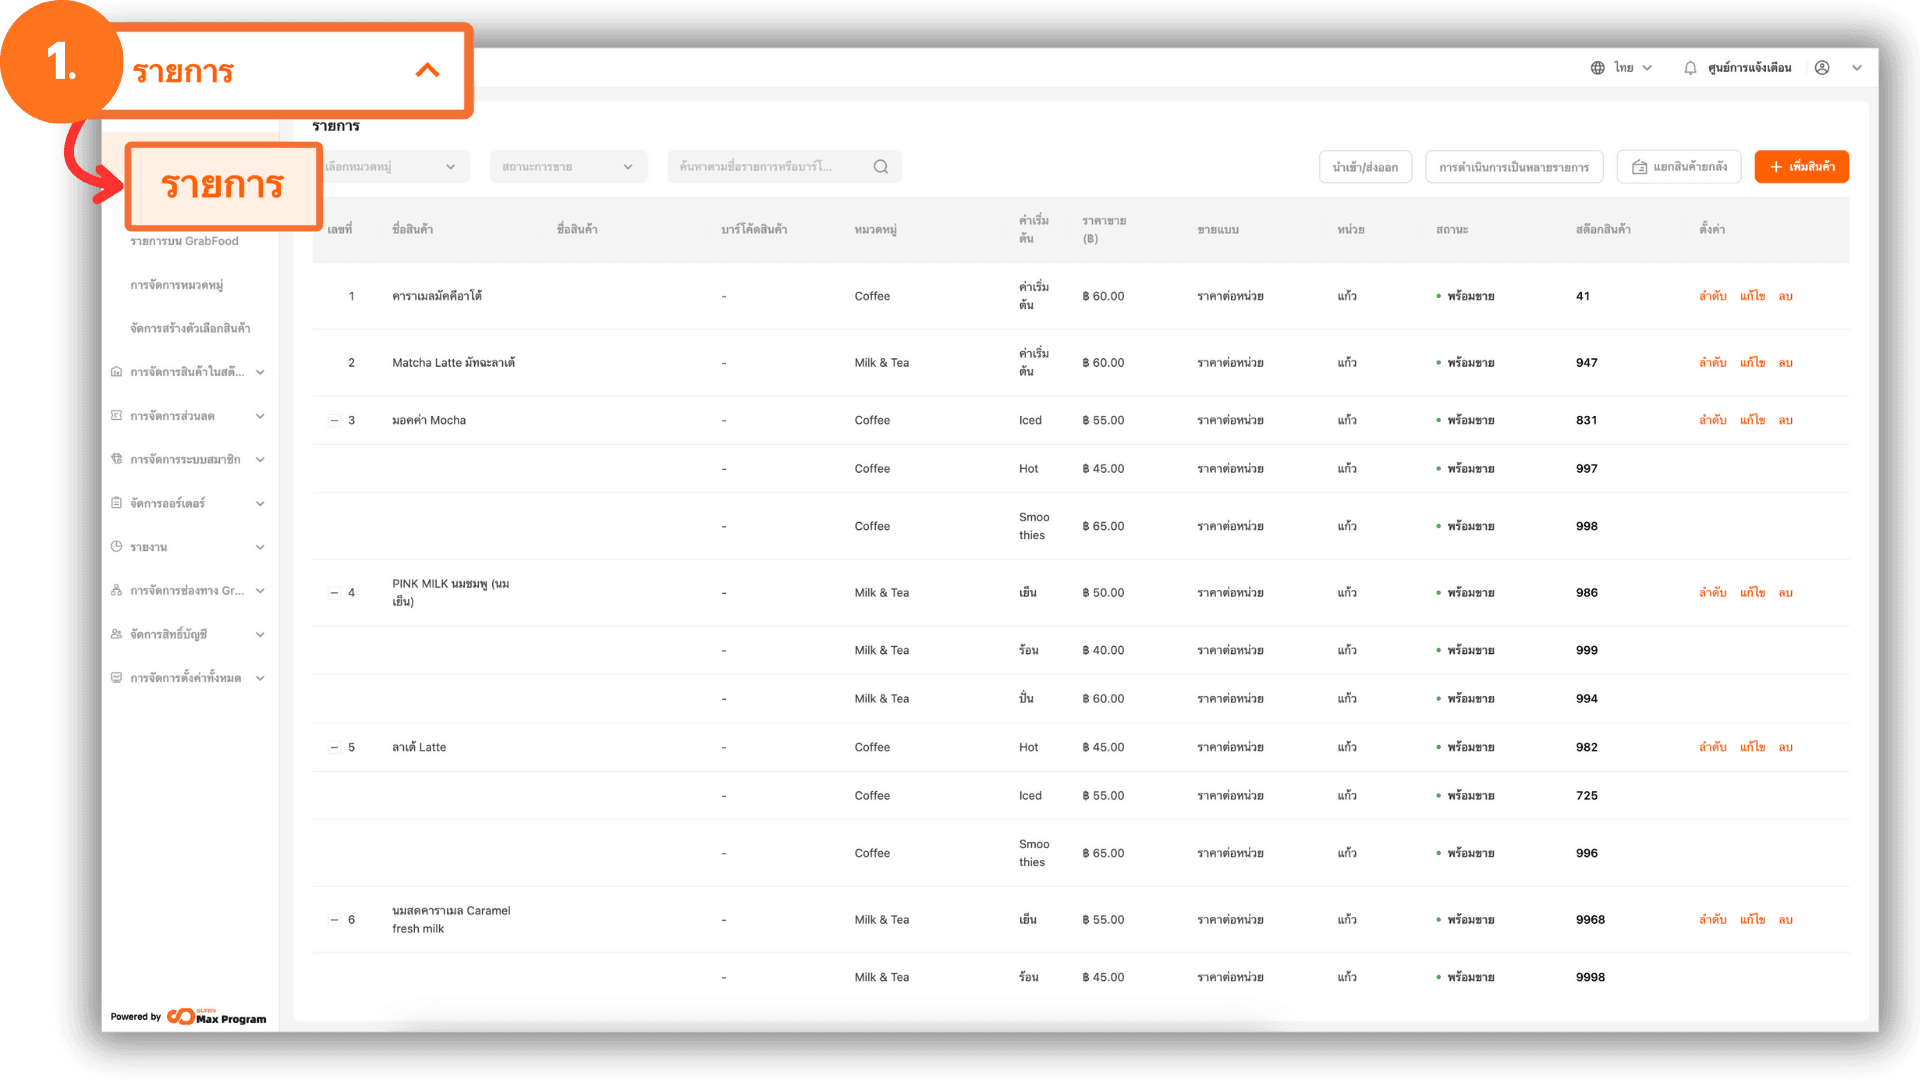Expand the รายงาน sidebar section chevron
This screenshot has height=1080, width=1920.
click(x=260, y=547)
